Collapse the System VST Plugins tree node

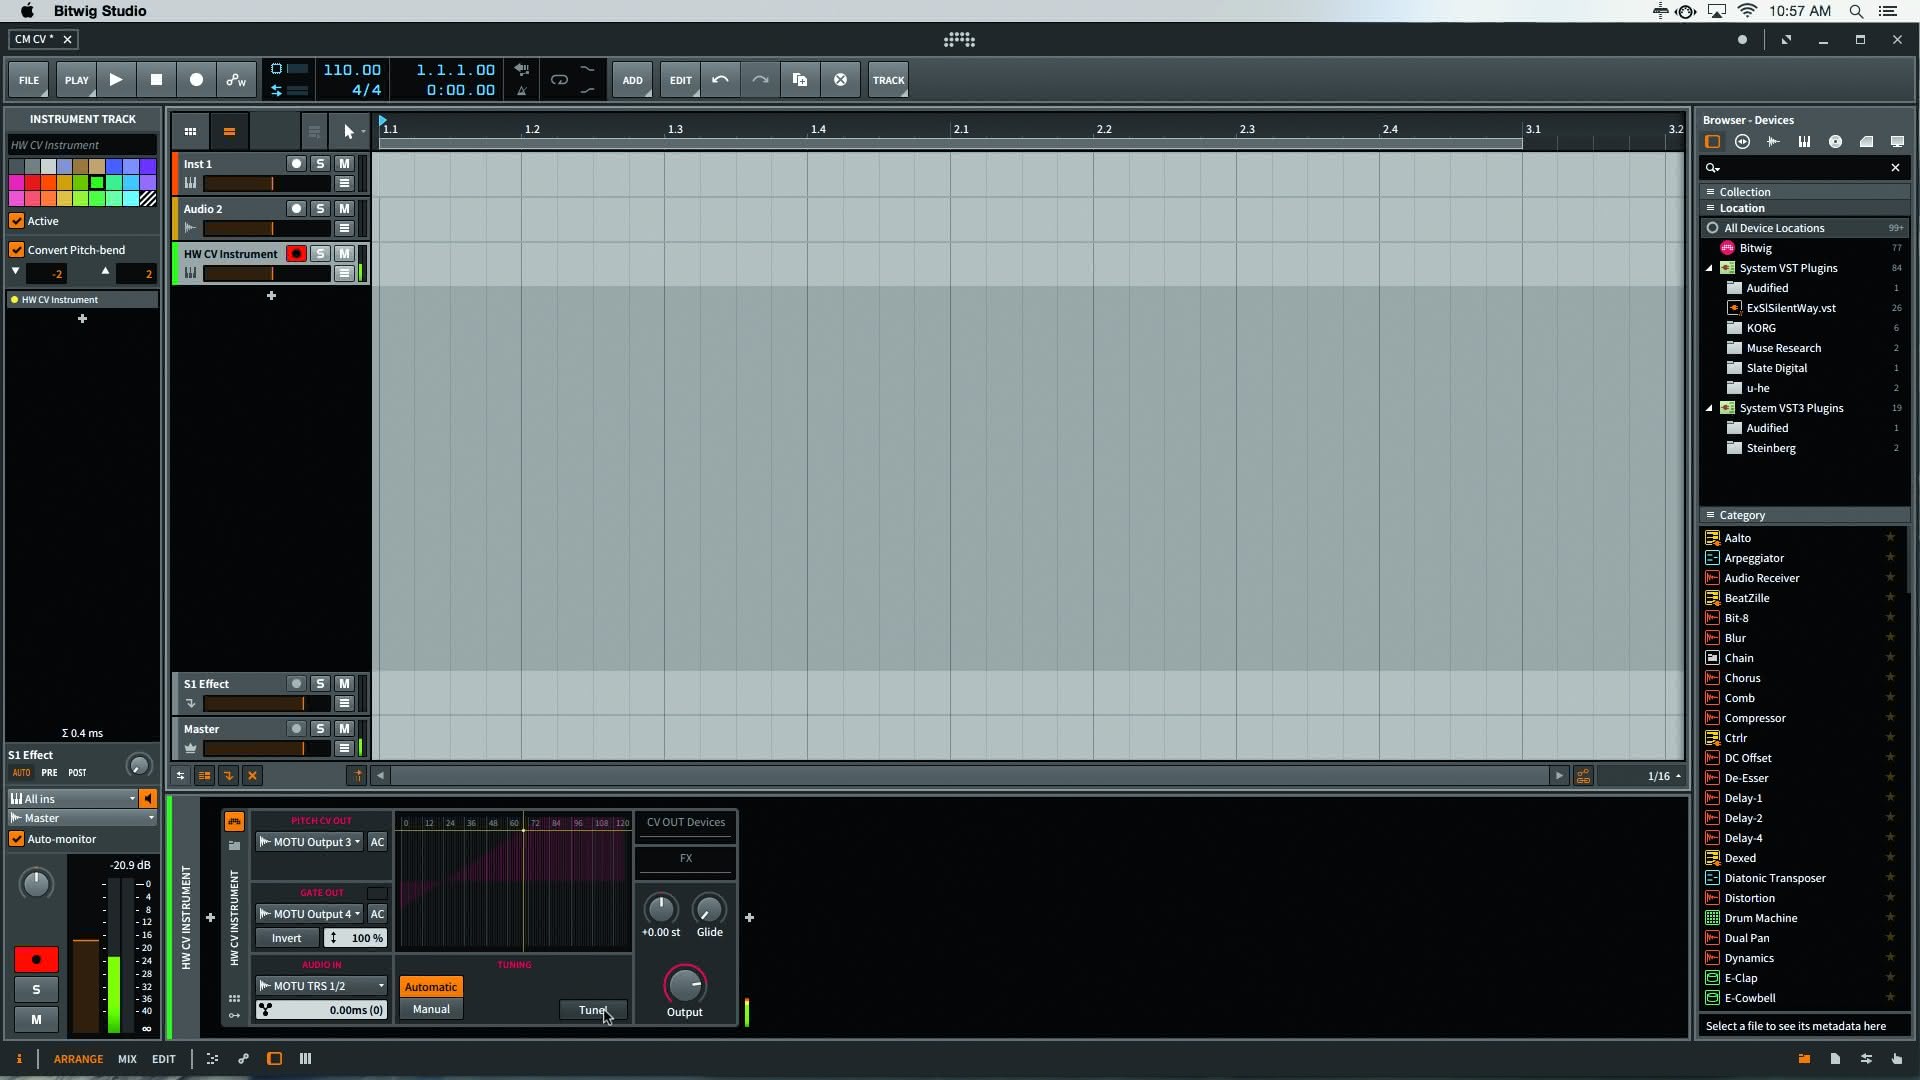1709,268
